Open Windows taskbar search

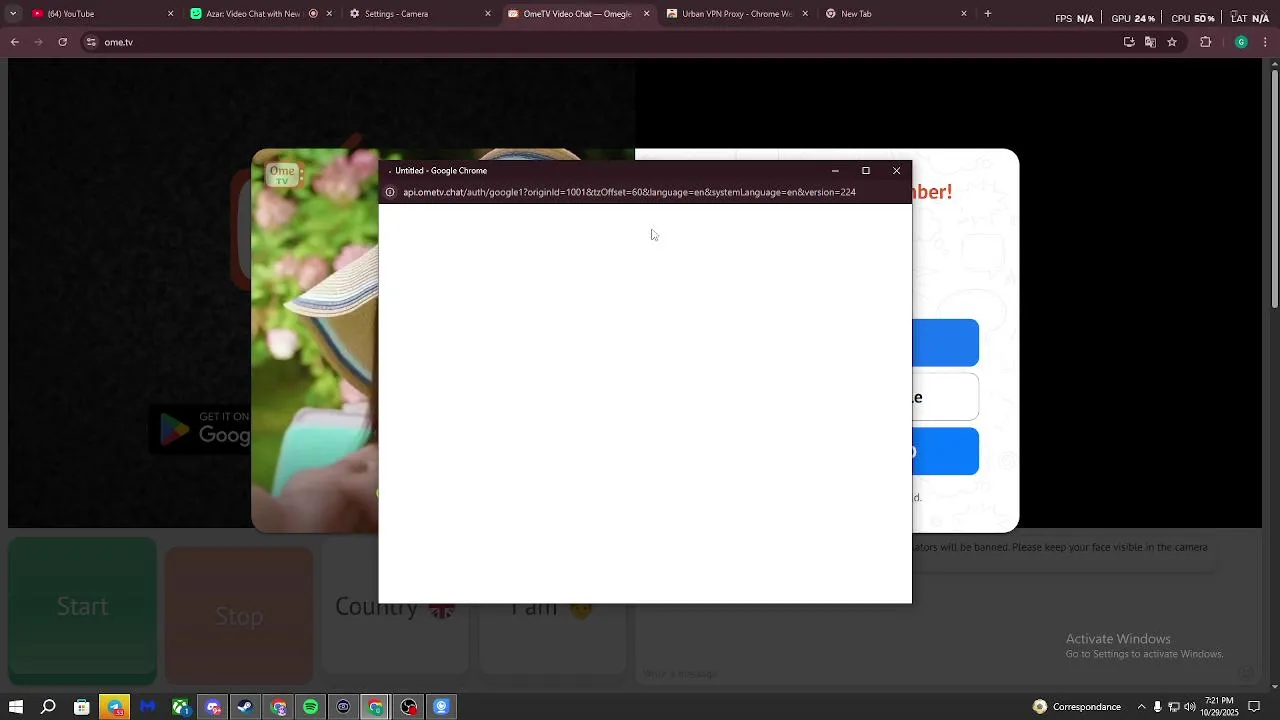pos(48,707)
